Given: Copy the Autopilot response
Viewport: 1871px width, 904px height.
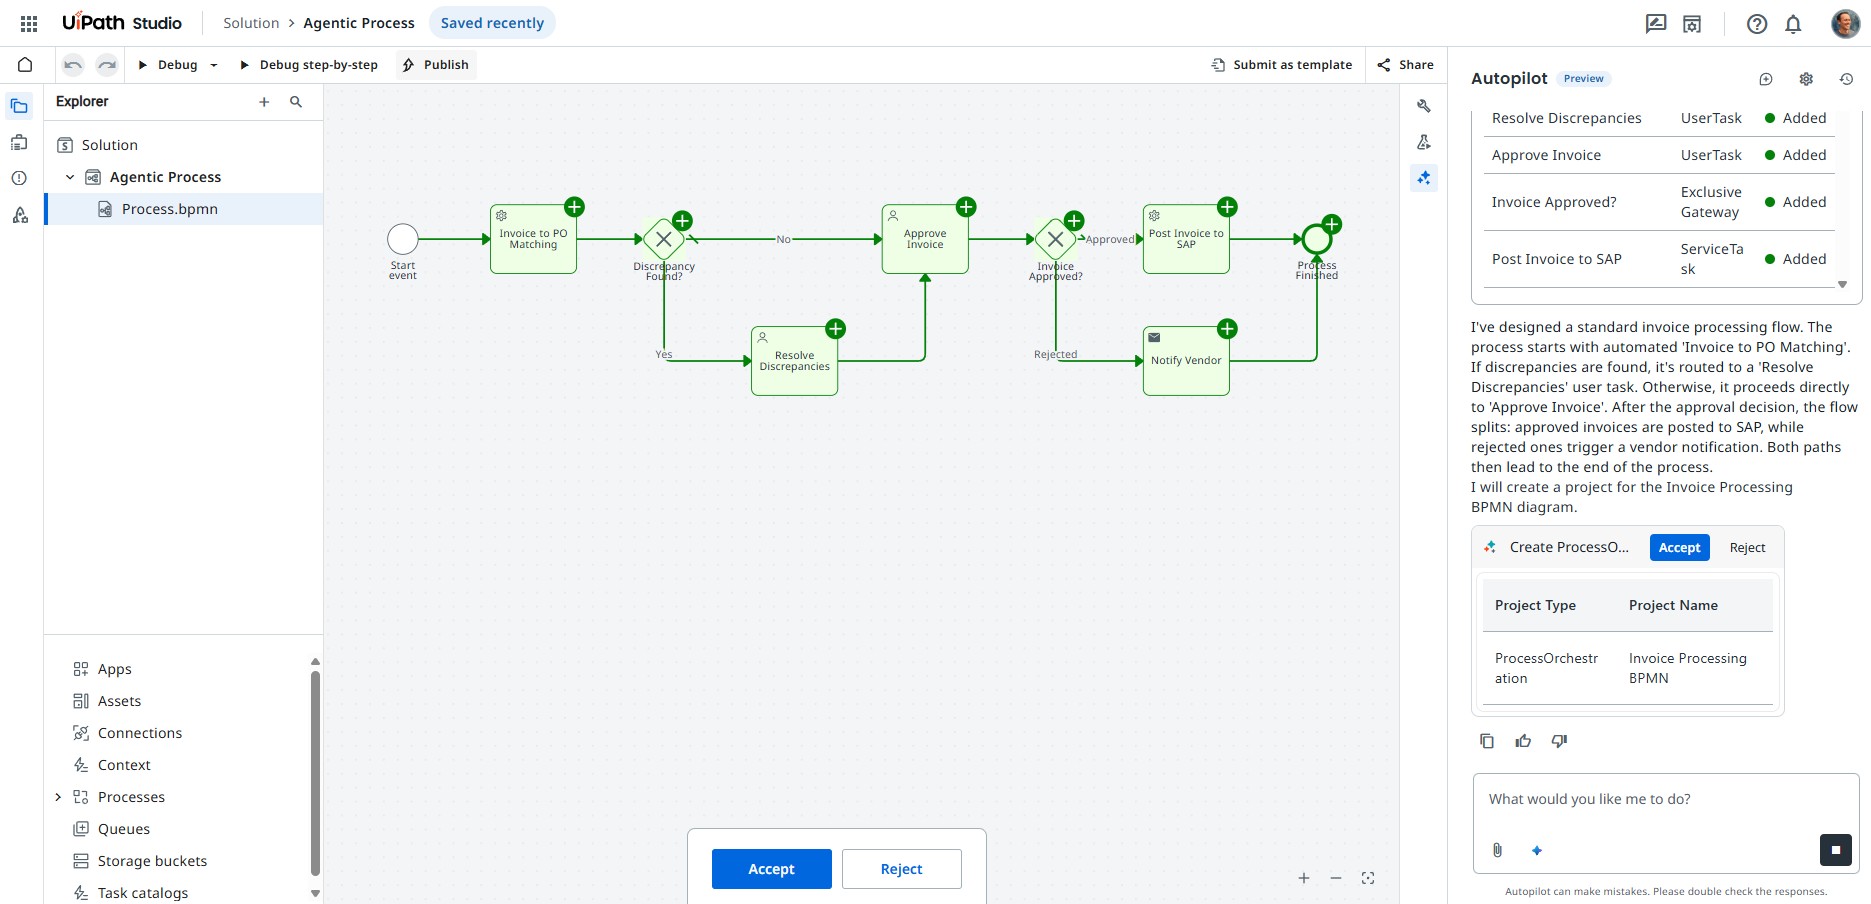Looking at the screenshot, I should pyautogui.click(x=1487, y=741).
